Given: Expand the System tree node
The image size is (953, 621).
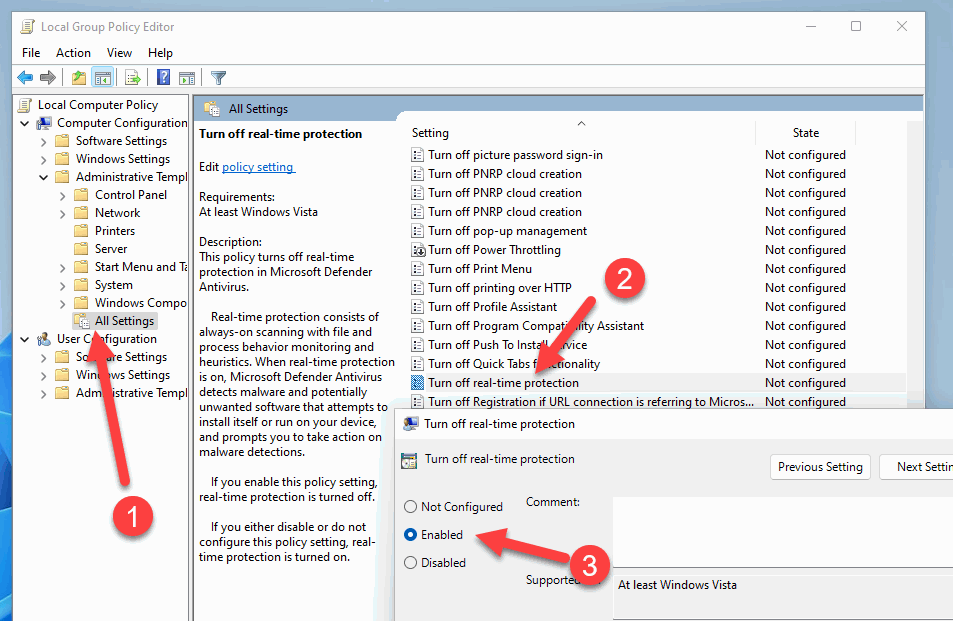Looking at the screenshot, I should pyautogui.click(x=63, y=286).
